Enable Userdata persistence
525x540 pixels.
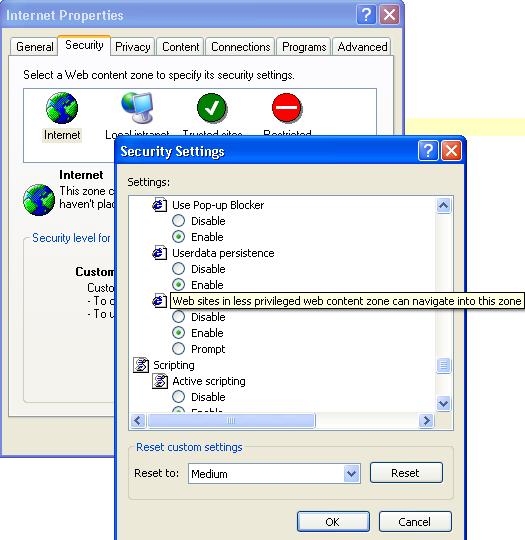pyautogui.click(x=178, y=285)
